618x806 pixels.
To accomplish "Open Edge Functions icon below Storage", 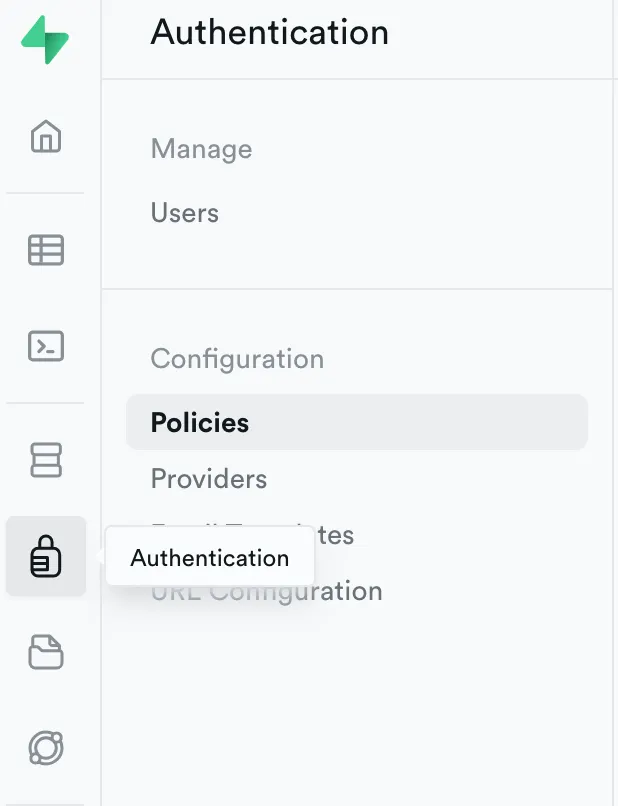I will [46, 748].
